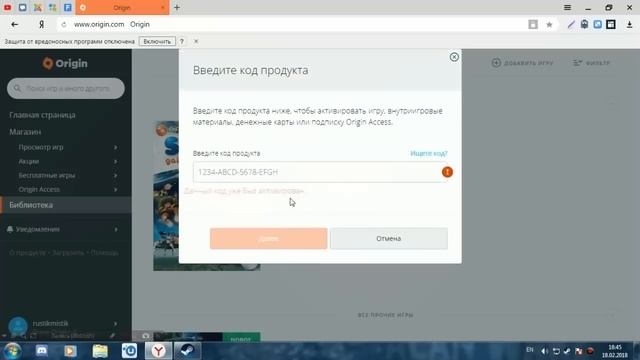Cancel with the 'Отмена' button
Image resolution: width=640 pixels, height=360 pixels.
pos(389,238)
